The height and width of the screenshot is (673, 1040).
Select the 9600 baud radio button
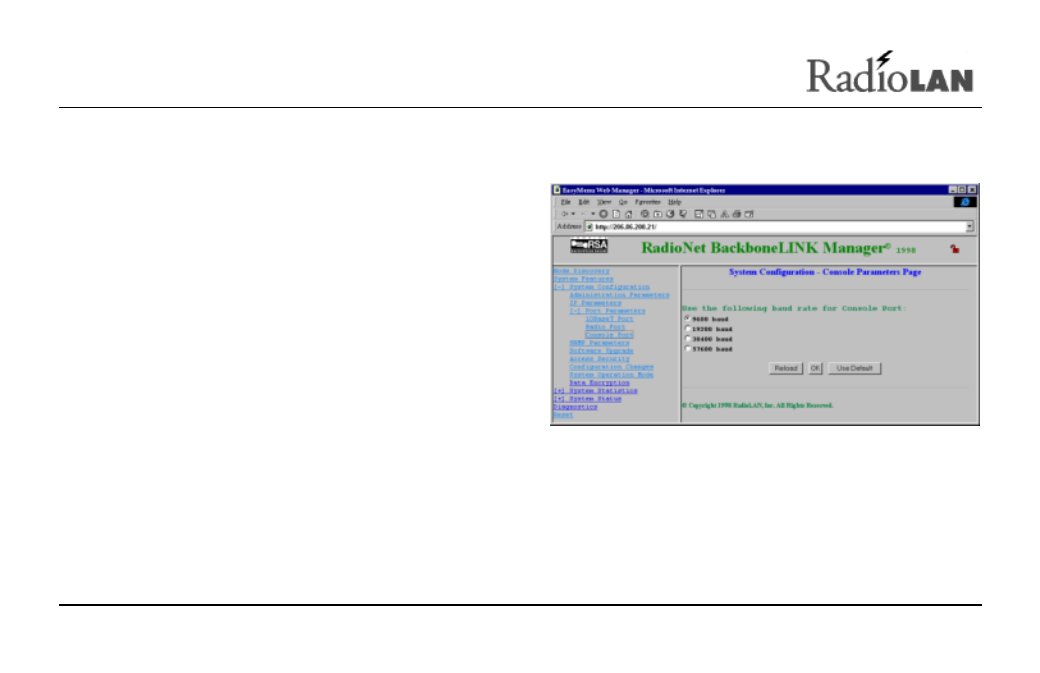tap(687, 318)
